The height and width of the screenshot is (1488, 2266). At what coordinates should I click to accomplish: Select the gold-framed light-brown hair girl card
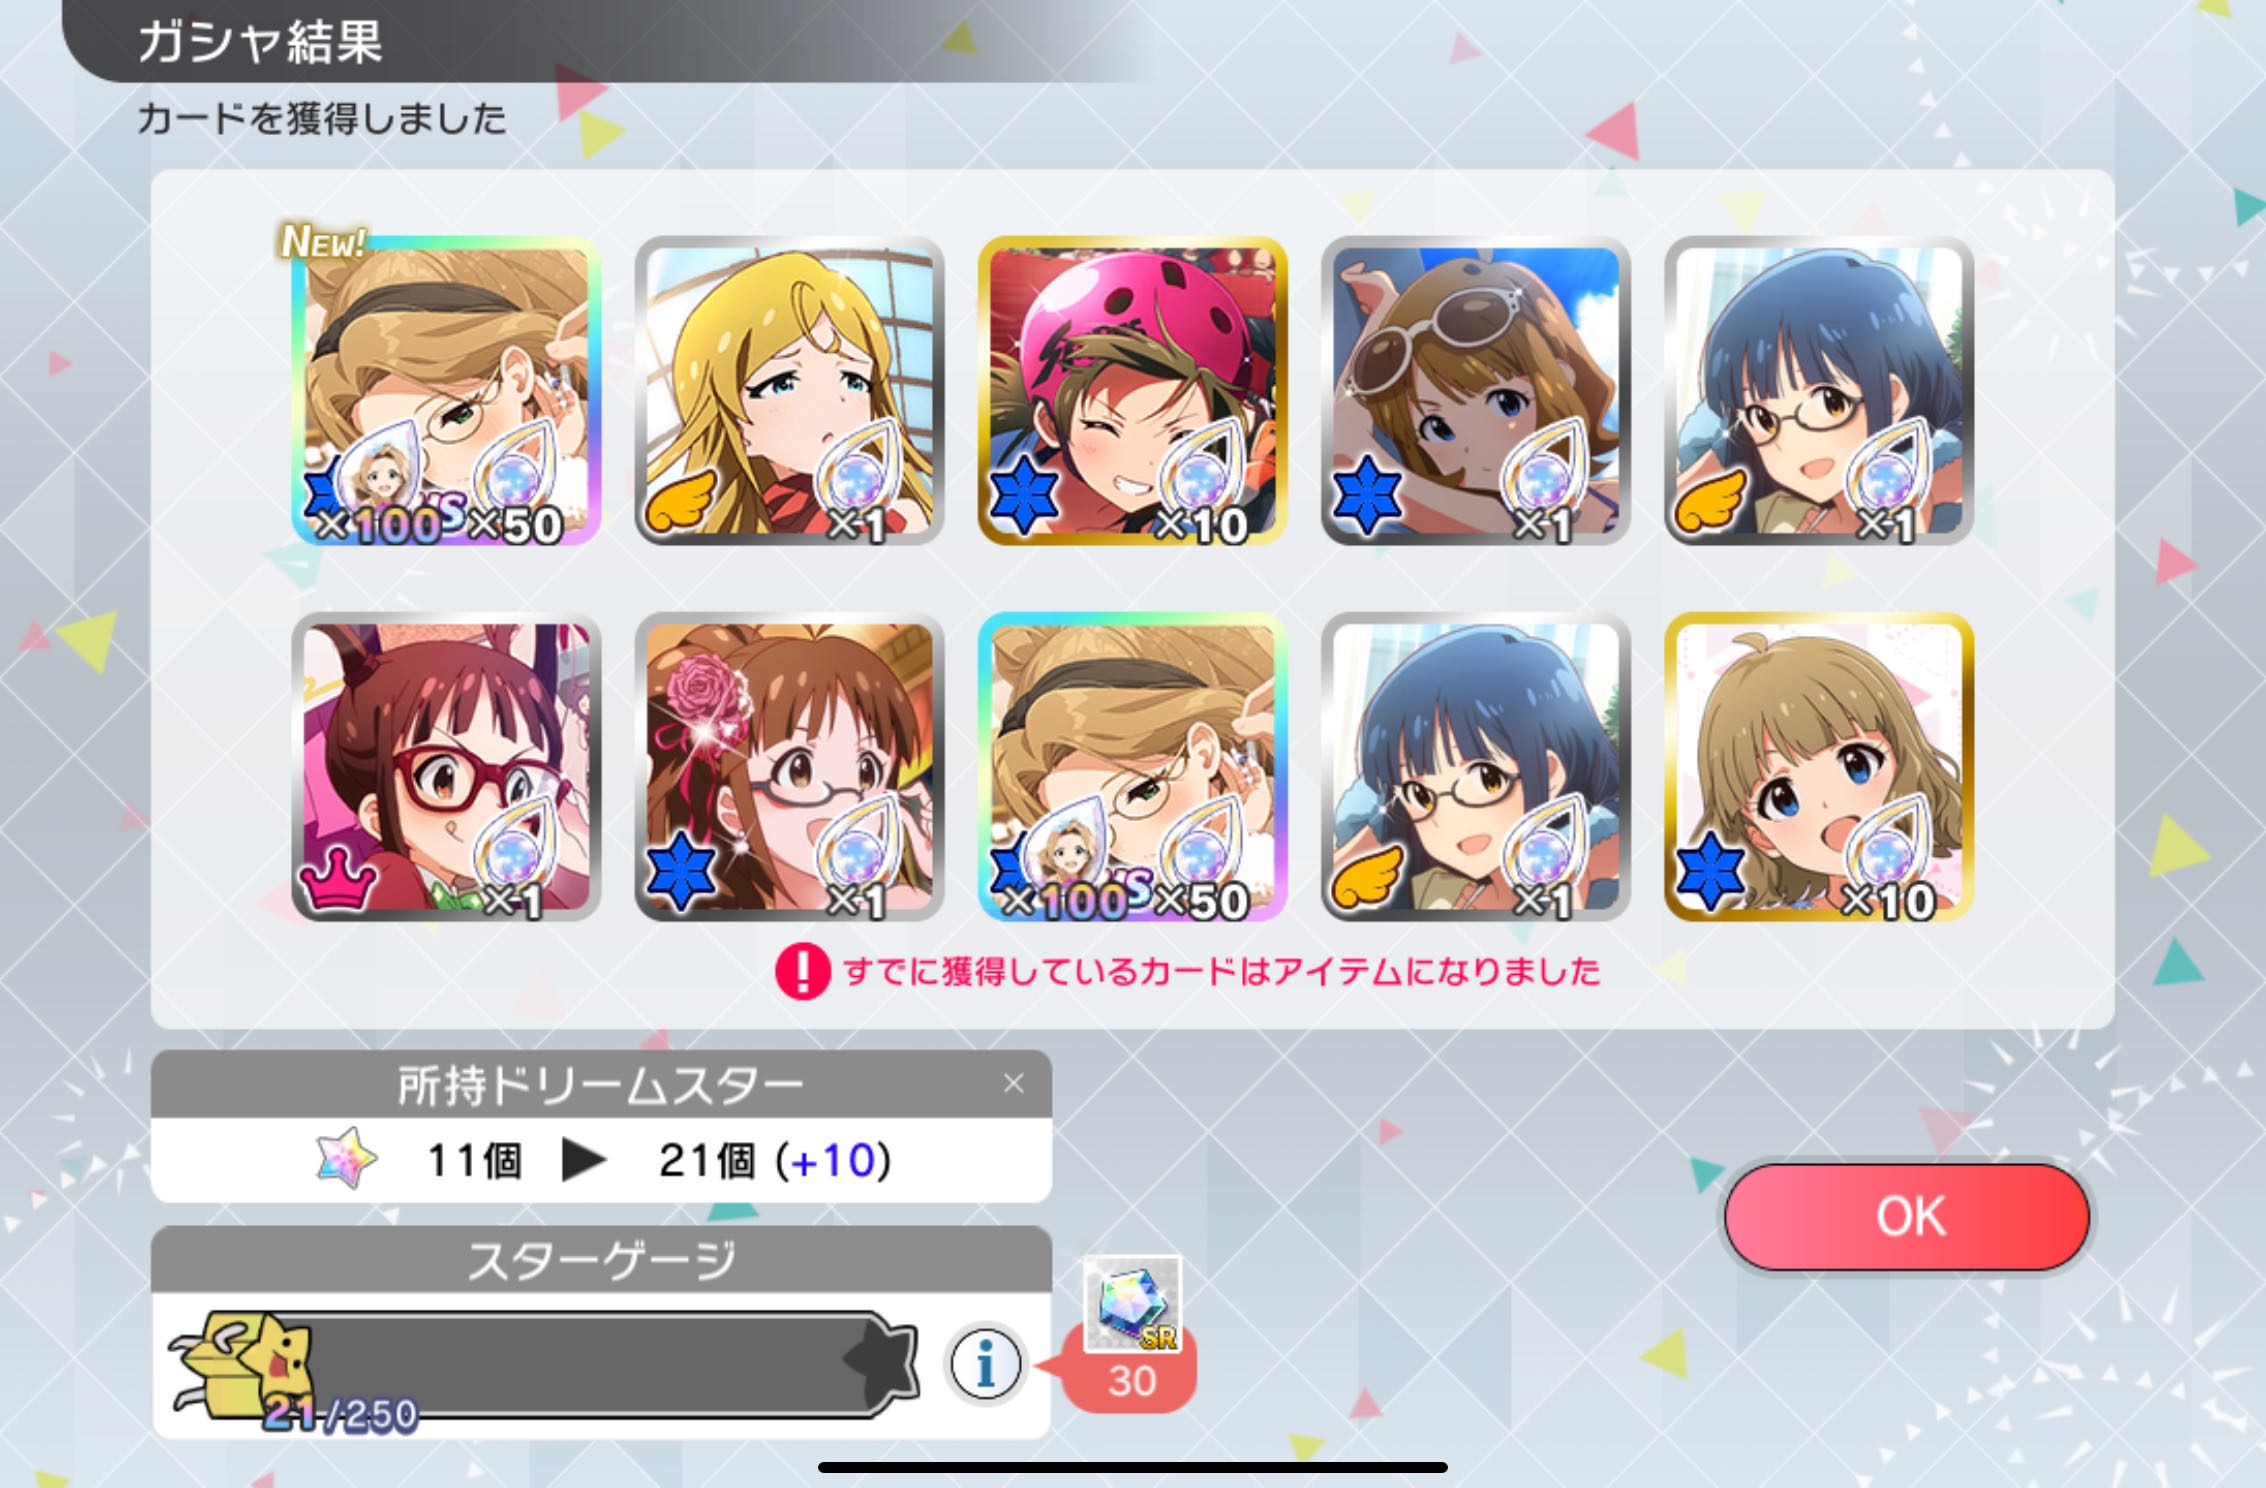coord(1818,767)
